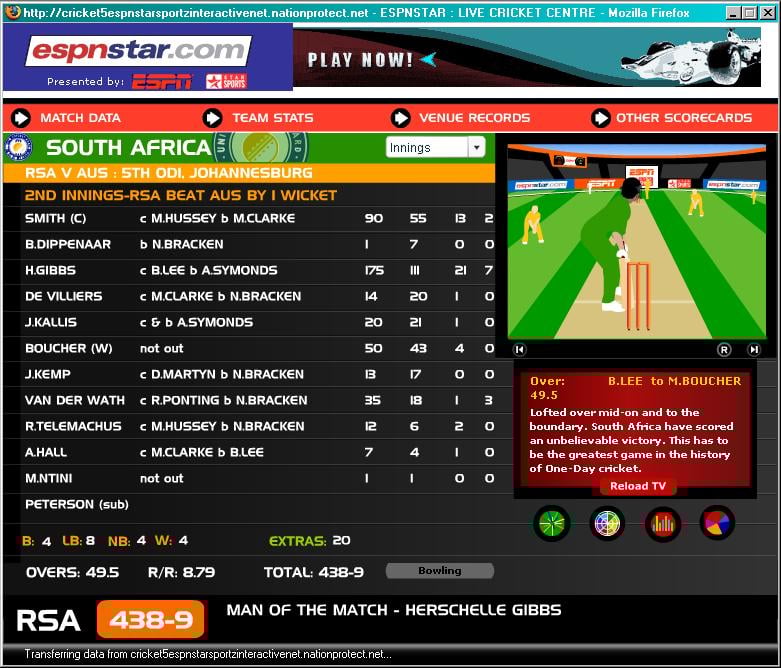Image resolution: width=781 pixels, height=668 pixels.
Task: Click the ESPN logo in header
Action: [162, 82]
